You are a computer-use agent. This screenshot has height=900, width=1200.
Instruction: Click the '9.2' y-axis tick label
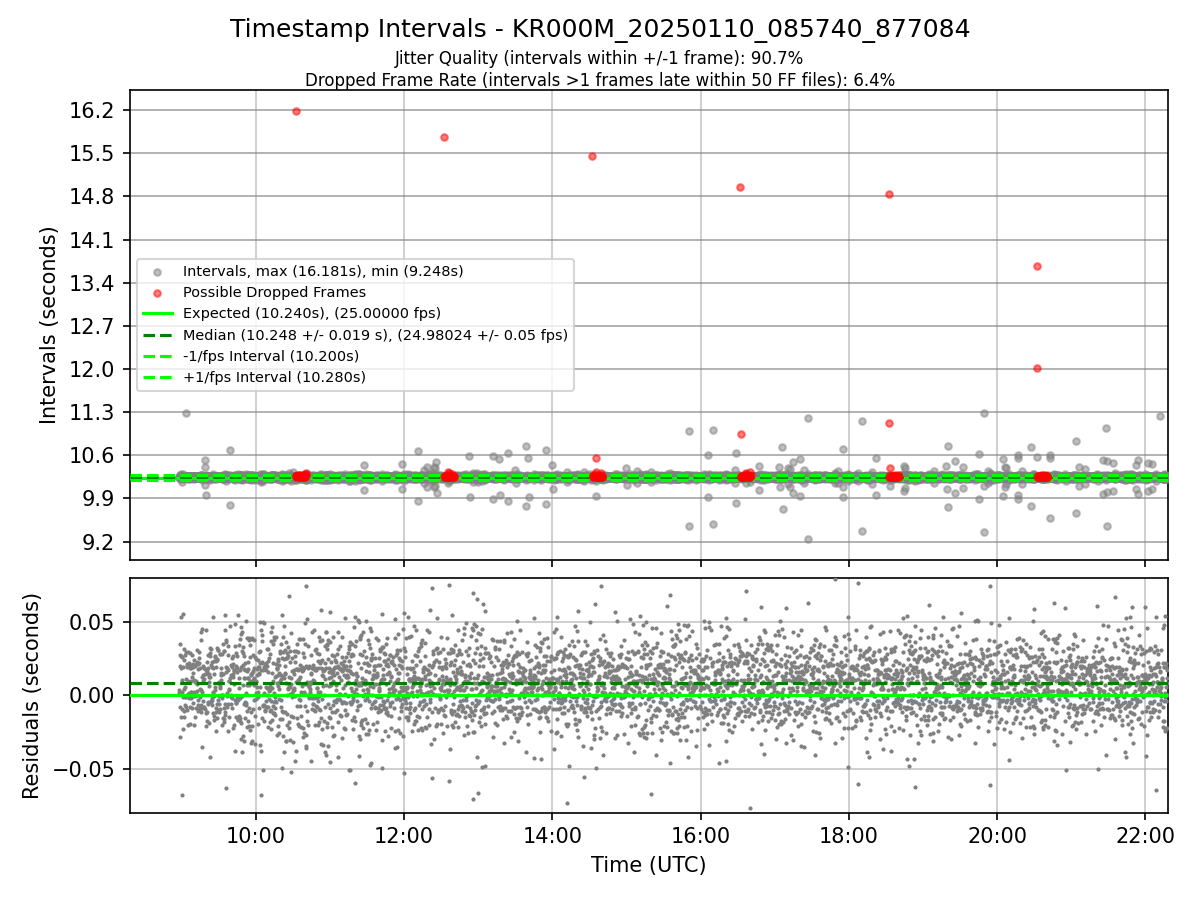point(98,542)
